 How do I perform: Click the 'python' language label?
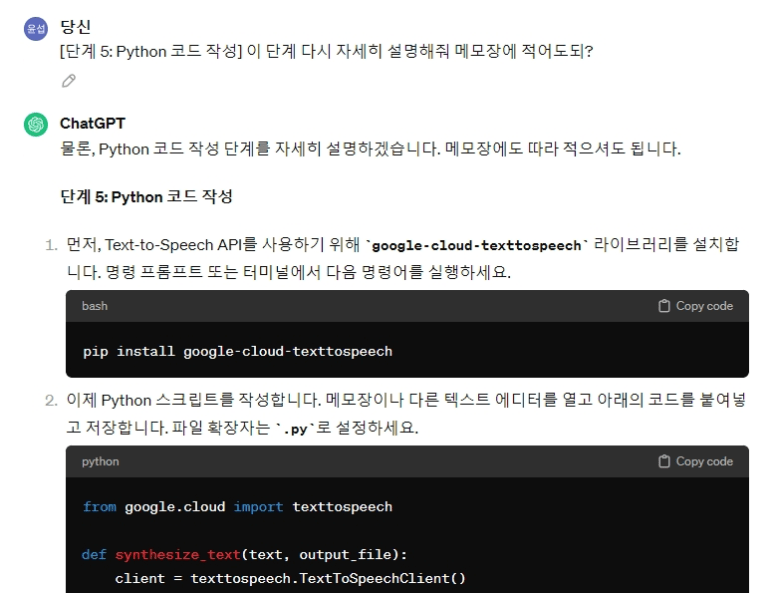(101, 462)
